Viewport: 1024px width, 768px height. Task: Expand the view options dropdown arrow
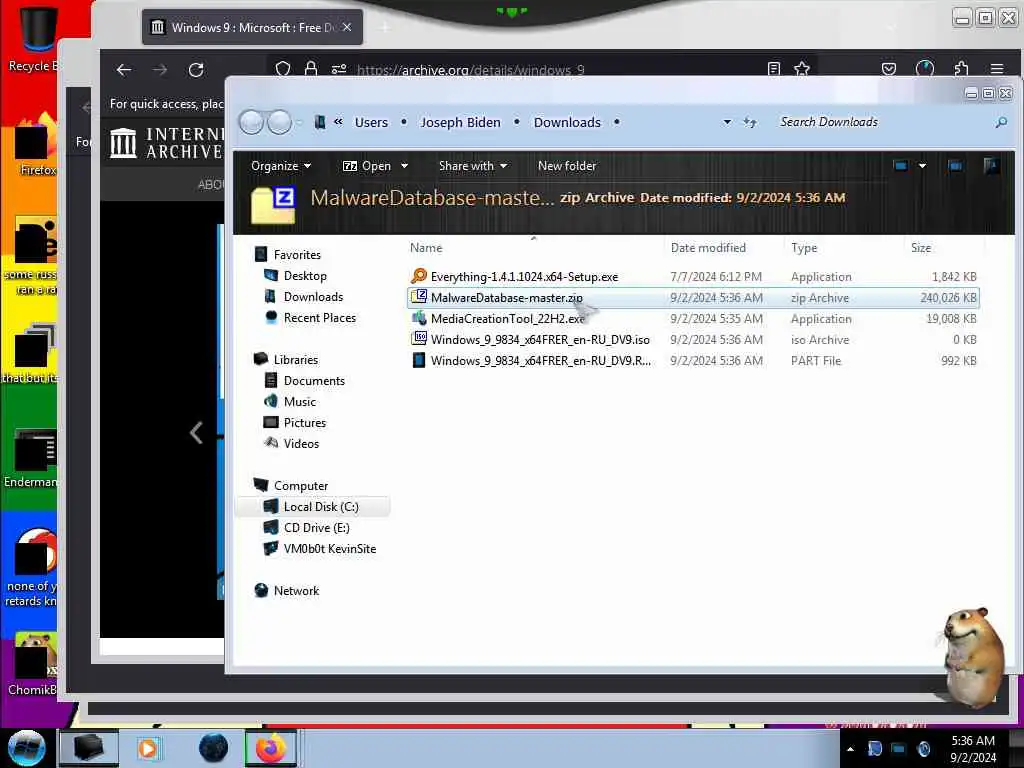(922, 166)
